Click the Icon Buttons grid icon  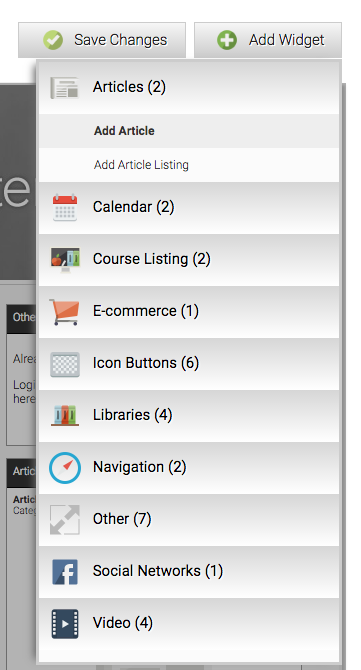(65, 364)
